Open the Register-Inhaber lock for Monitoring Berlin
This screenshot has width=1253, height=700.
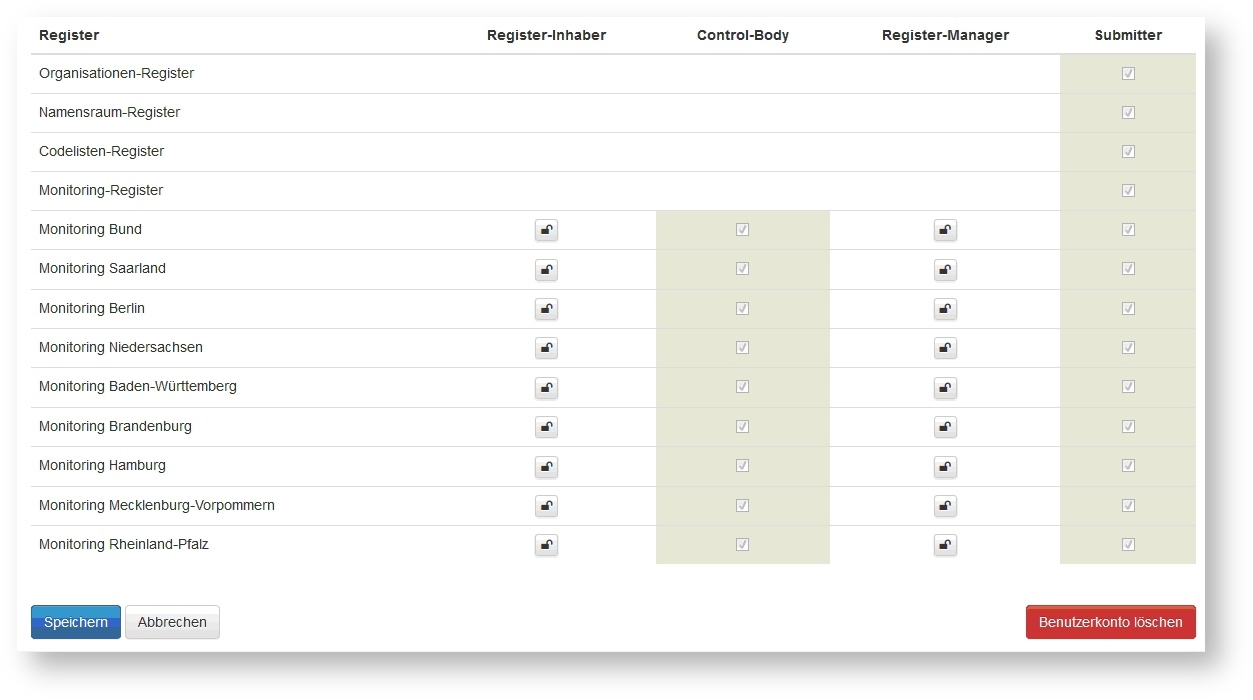[546, 308]
